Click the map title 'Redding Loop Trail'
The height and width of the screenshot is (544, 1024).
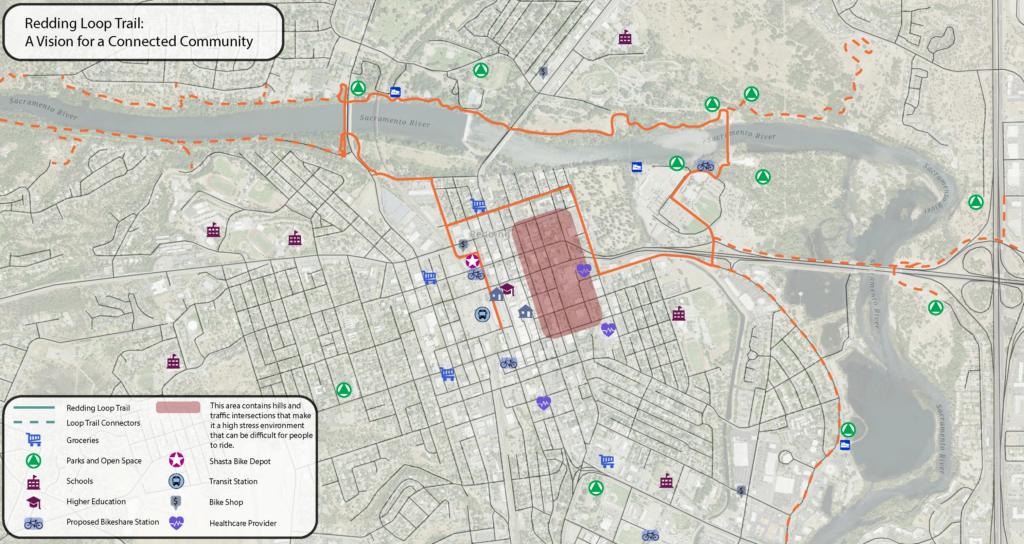point(90,22)
